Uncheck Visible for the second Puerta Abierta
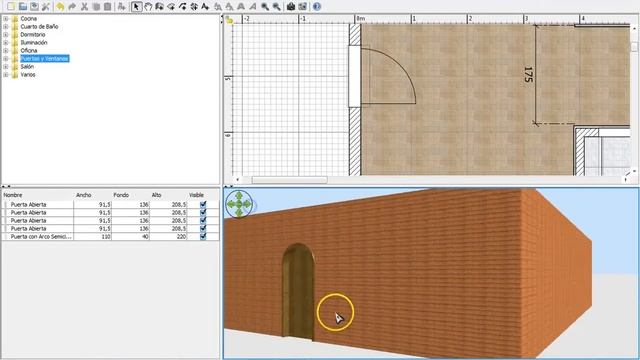This screenshot has height=360, width=640. [x=203, y=212]
